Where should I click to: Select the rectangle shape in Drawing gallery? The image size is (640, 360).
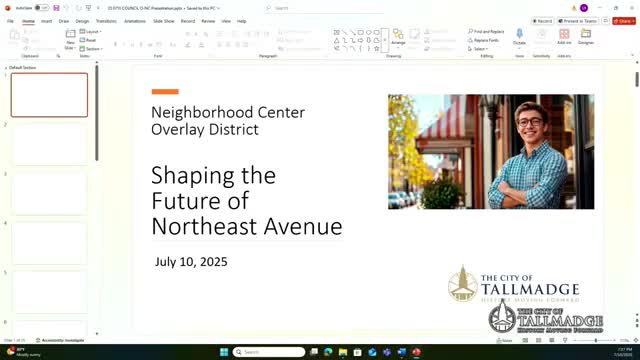click(x=361, y=32)
